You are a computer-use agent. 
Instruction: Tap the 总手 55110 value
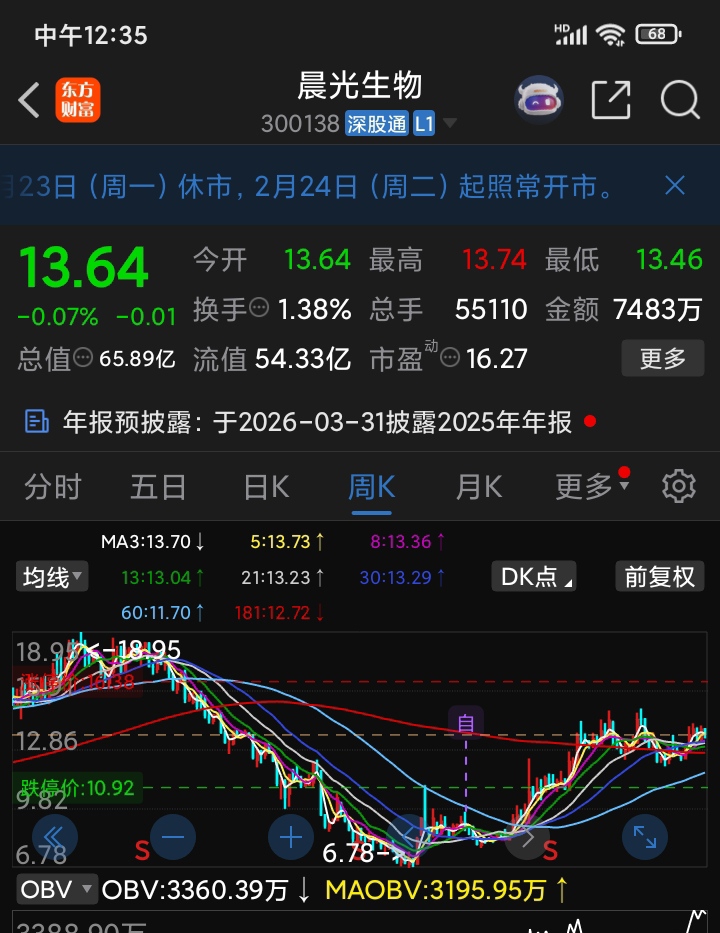[x=491, y=309]
